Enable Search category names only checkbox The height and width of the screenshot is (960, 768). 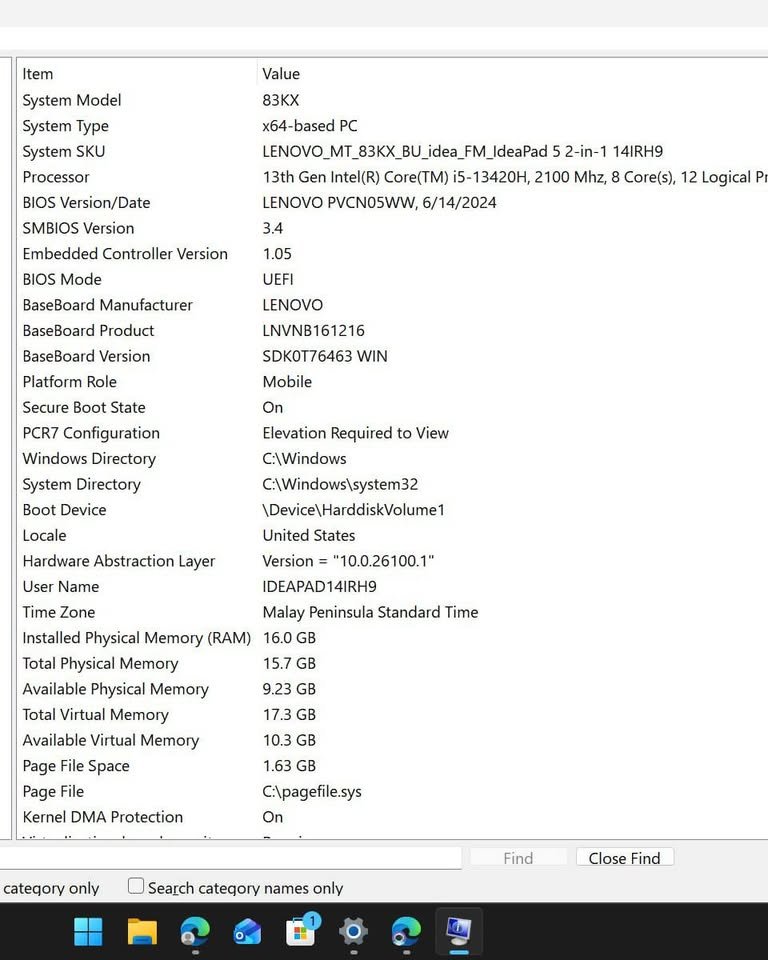(136, 886)
